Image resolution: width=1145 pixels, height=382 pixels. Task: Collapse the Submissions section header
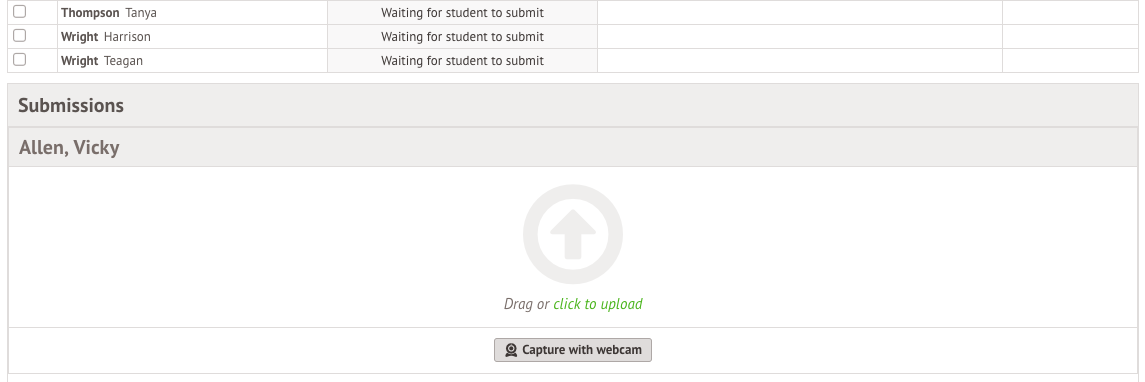[x=572, y=105]
